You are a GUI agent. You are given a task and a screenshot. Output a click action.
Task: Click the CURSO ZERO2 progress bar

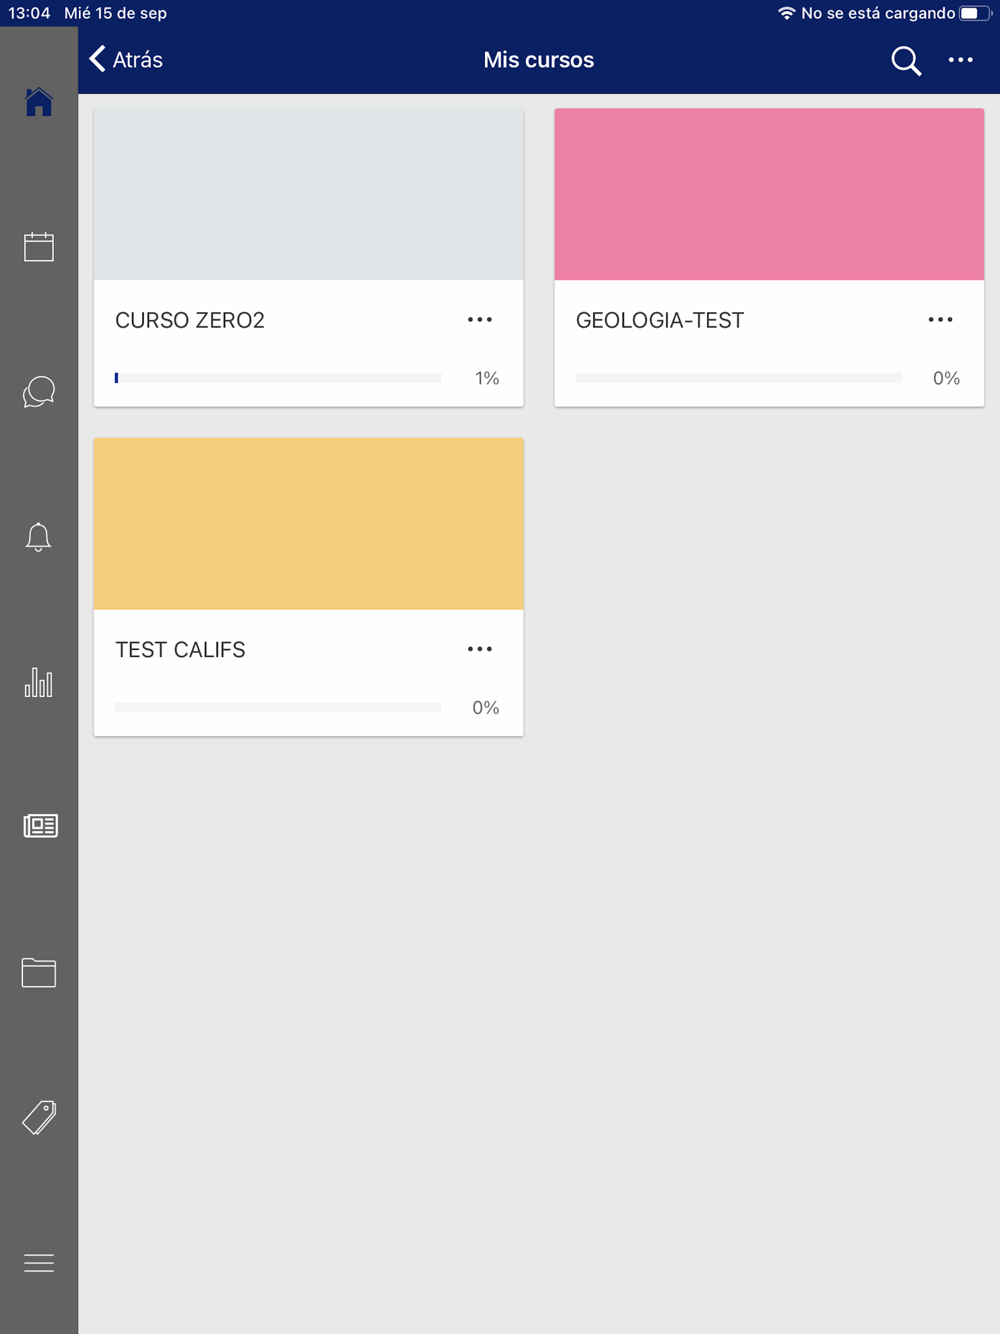click(278, 378)
